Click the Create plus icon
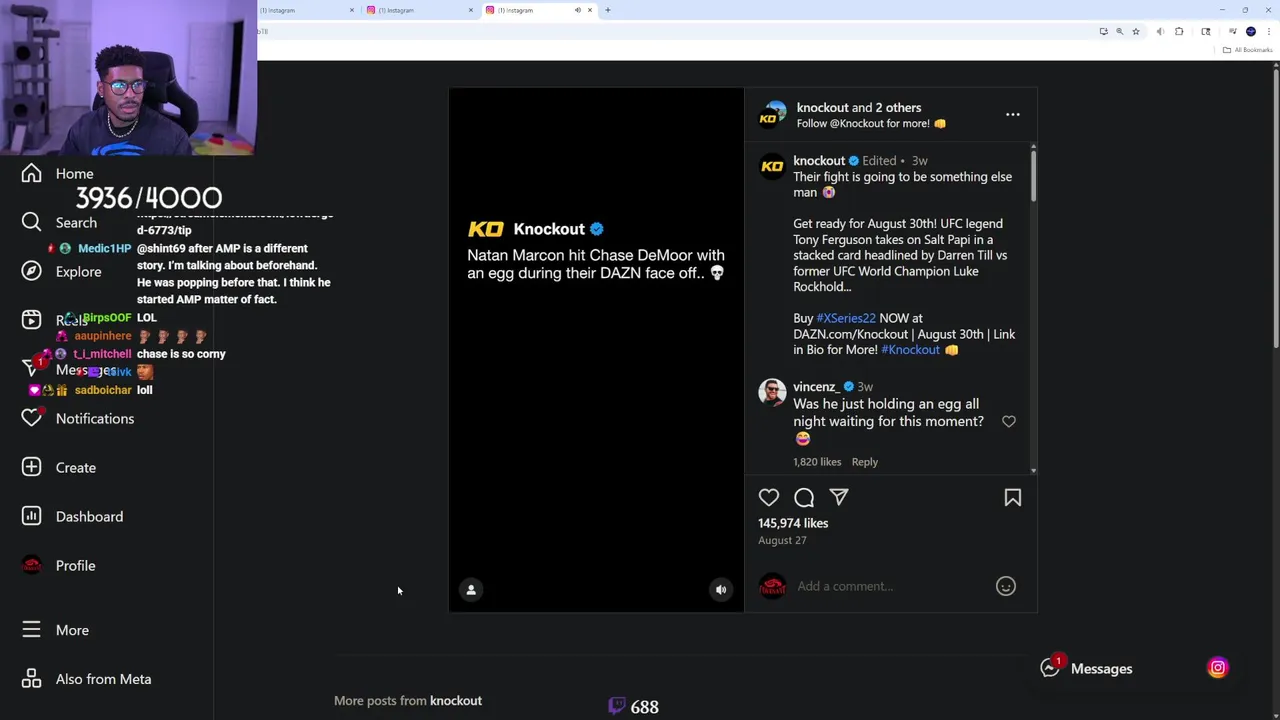The width and height of the screenshot is (1280, 720). coord(31,467)
